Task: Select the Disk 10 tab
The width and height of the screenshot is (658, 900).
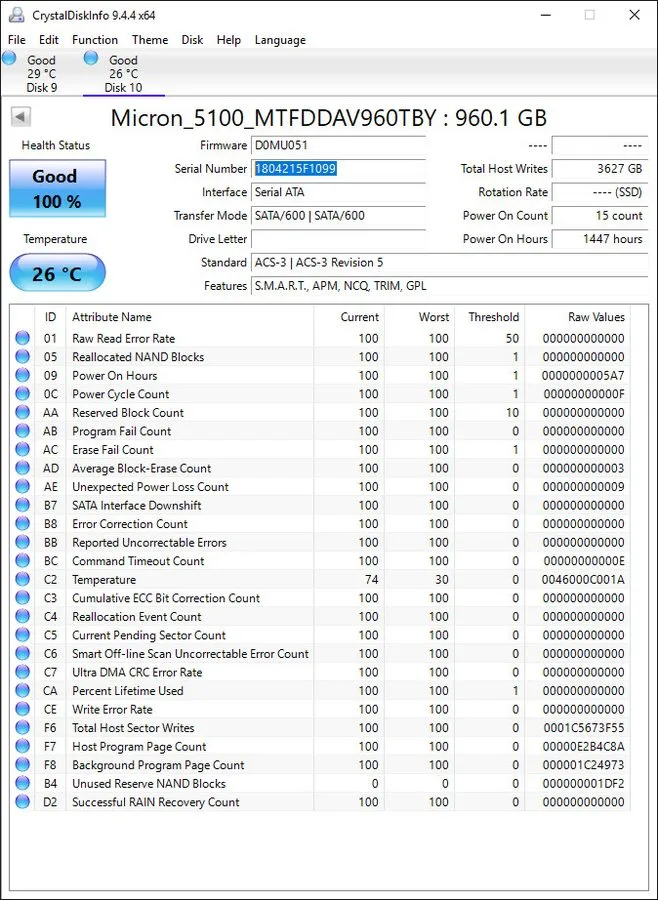Action: pos(123,73)
